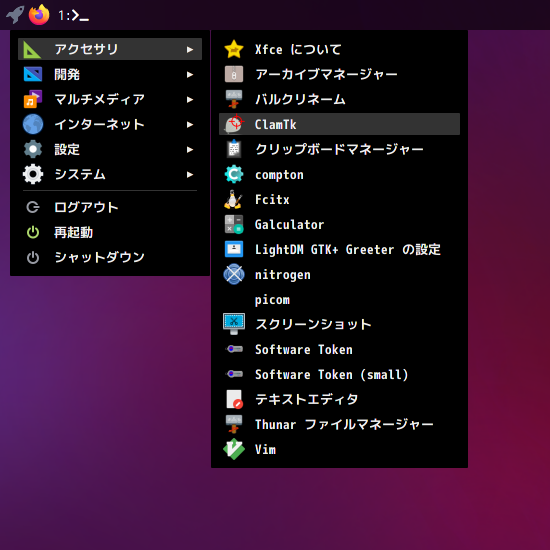Screen dimensions: 550x550
Task: Expand the マルチメディア submenu arrow
Action: [x=190, y=100]
